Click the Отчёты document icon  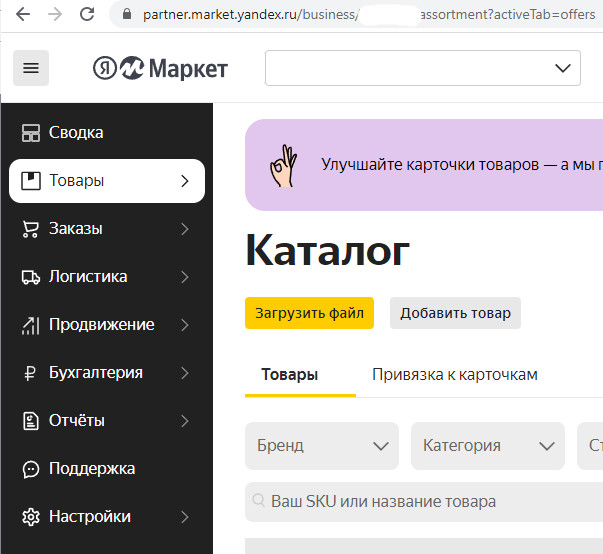(x=31, y=421)
